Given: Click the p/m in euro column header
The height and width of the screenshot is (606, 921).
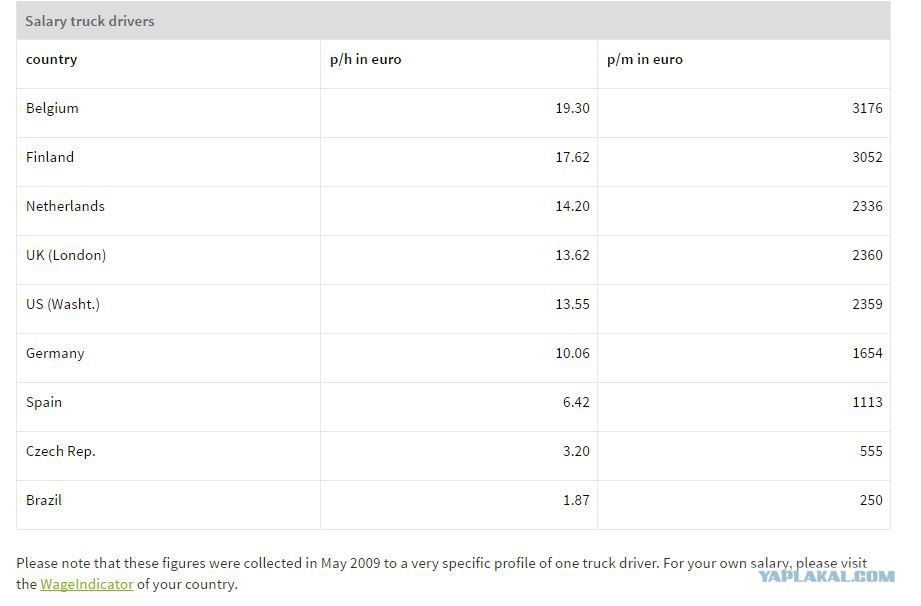Looking at the screenshot, I should (645, 59).
